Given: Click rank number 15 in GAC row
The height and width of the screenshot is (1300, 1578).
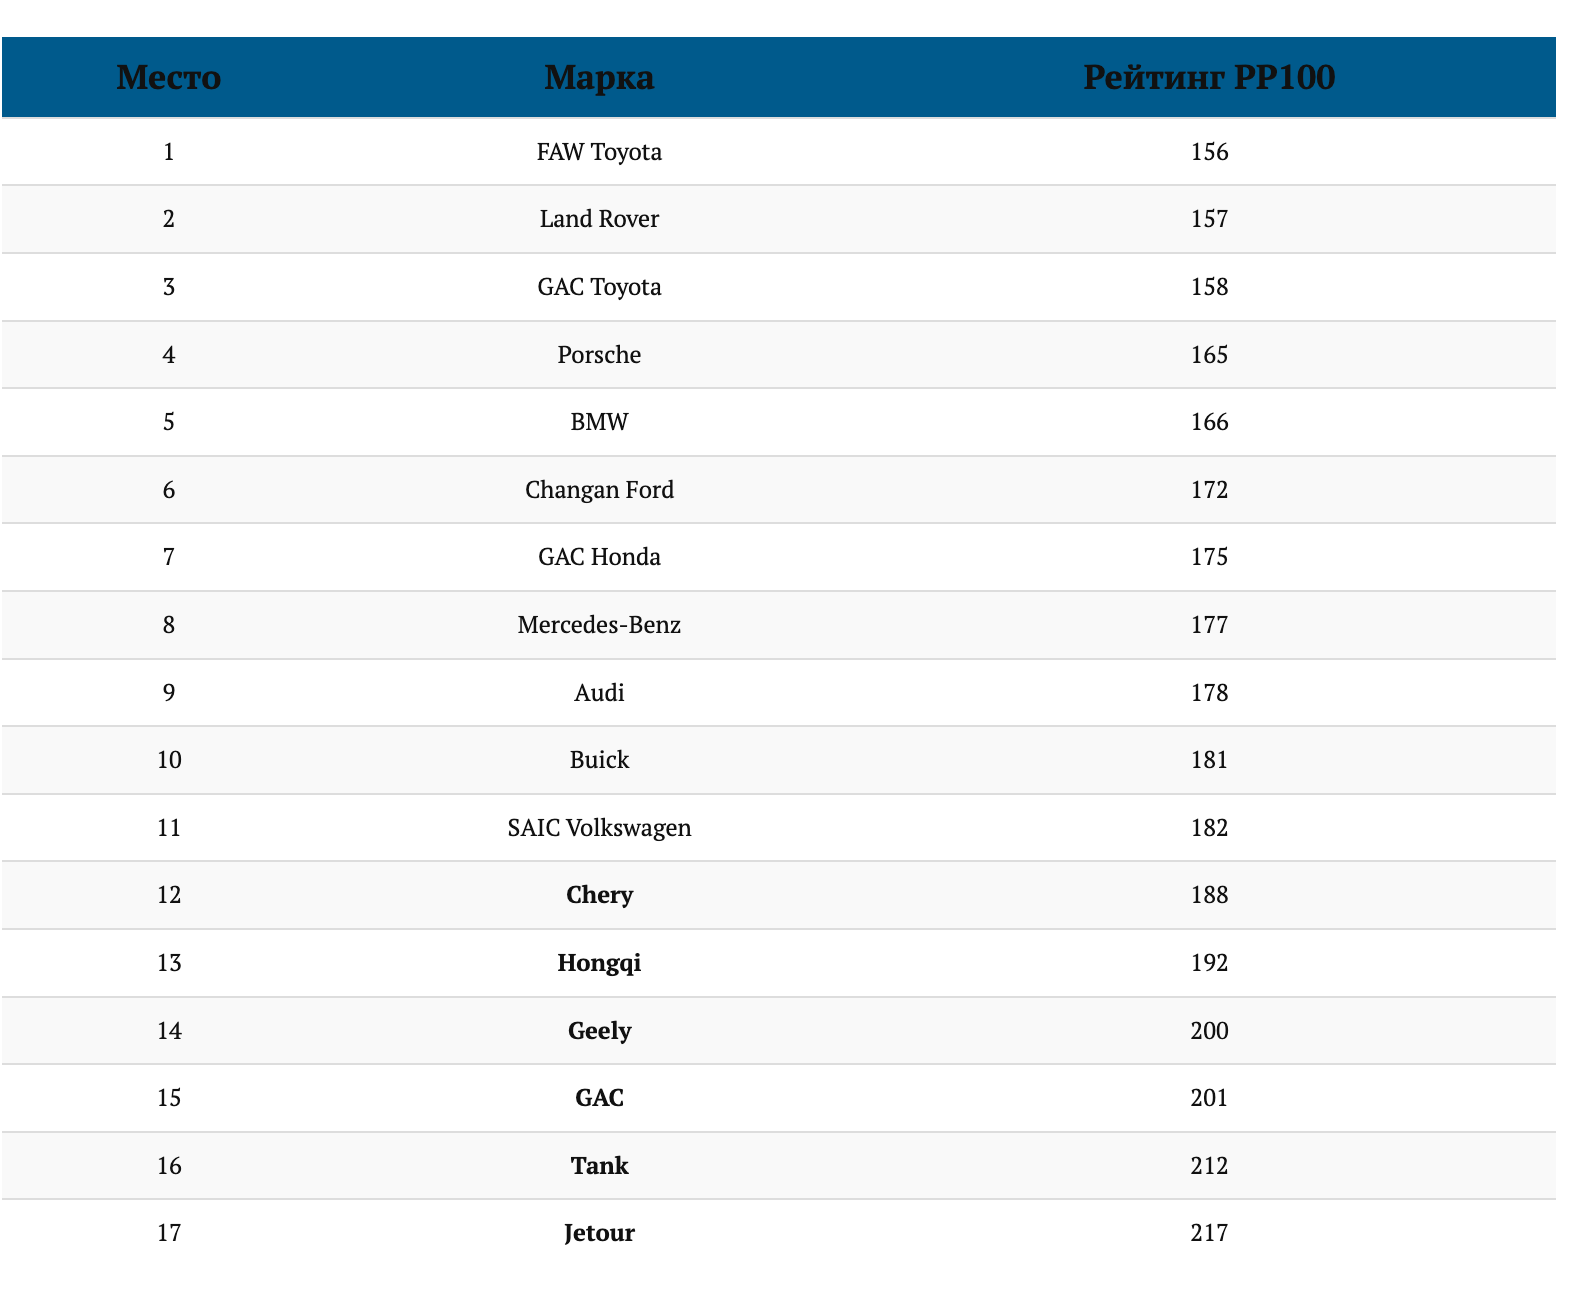Looking at the screenshot, I should tap(169, 1098).
